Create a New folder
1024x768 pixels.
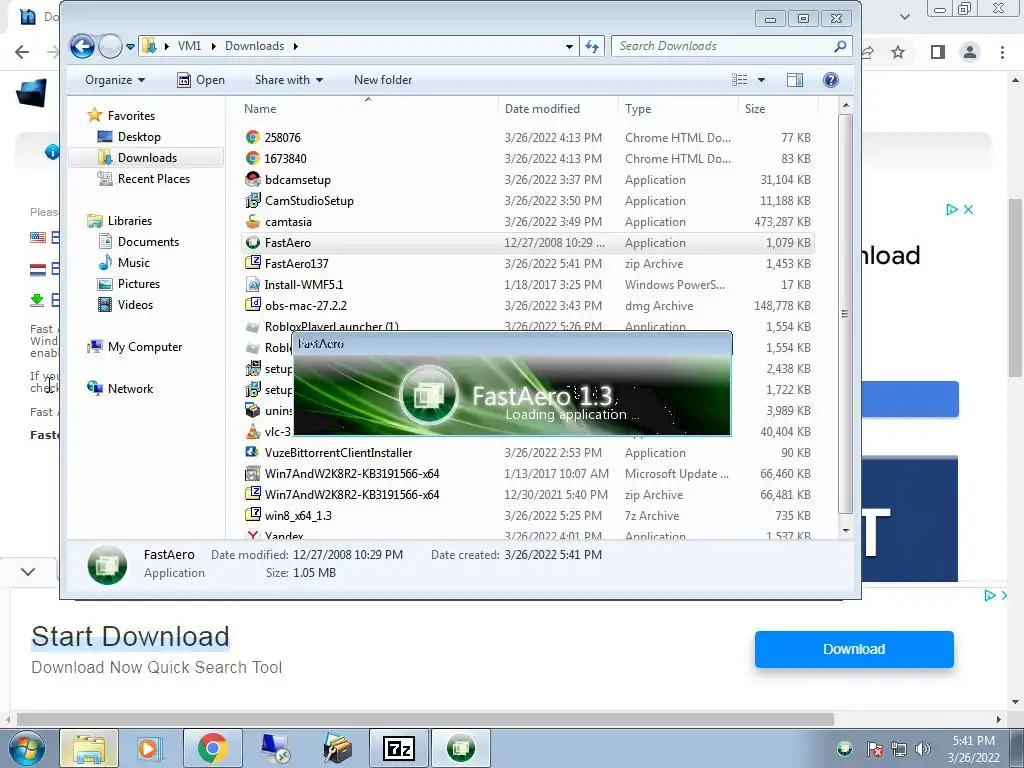coord(383,80)
